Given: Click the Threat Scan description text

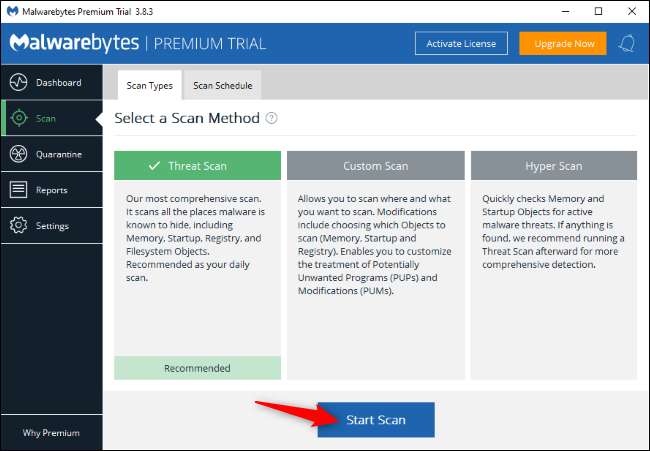Looking at the screenshot, I should [x=195, y=238].
